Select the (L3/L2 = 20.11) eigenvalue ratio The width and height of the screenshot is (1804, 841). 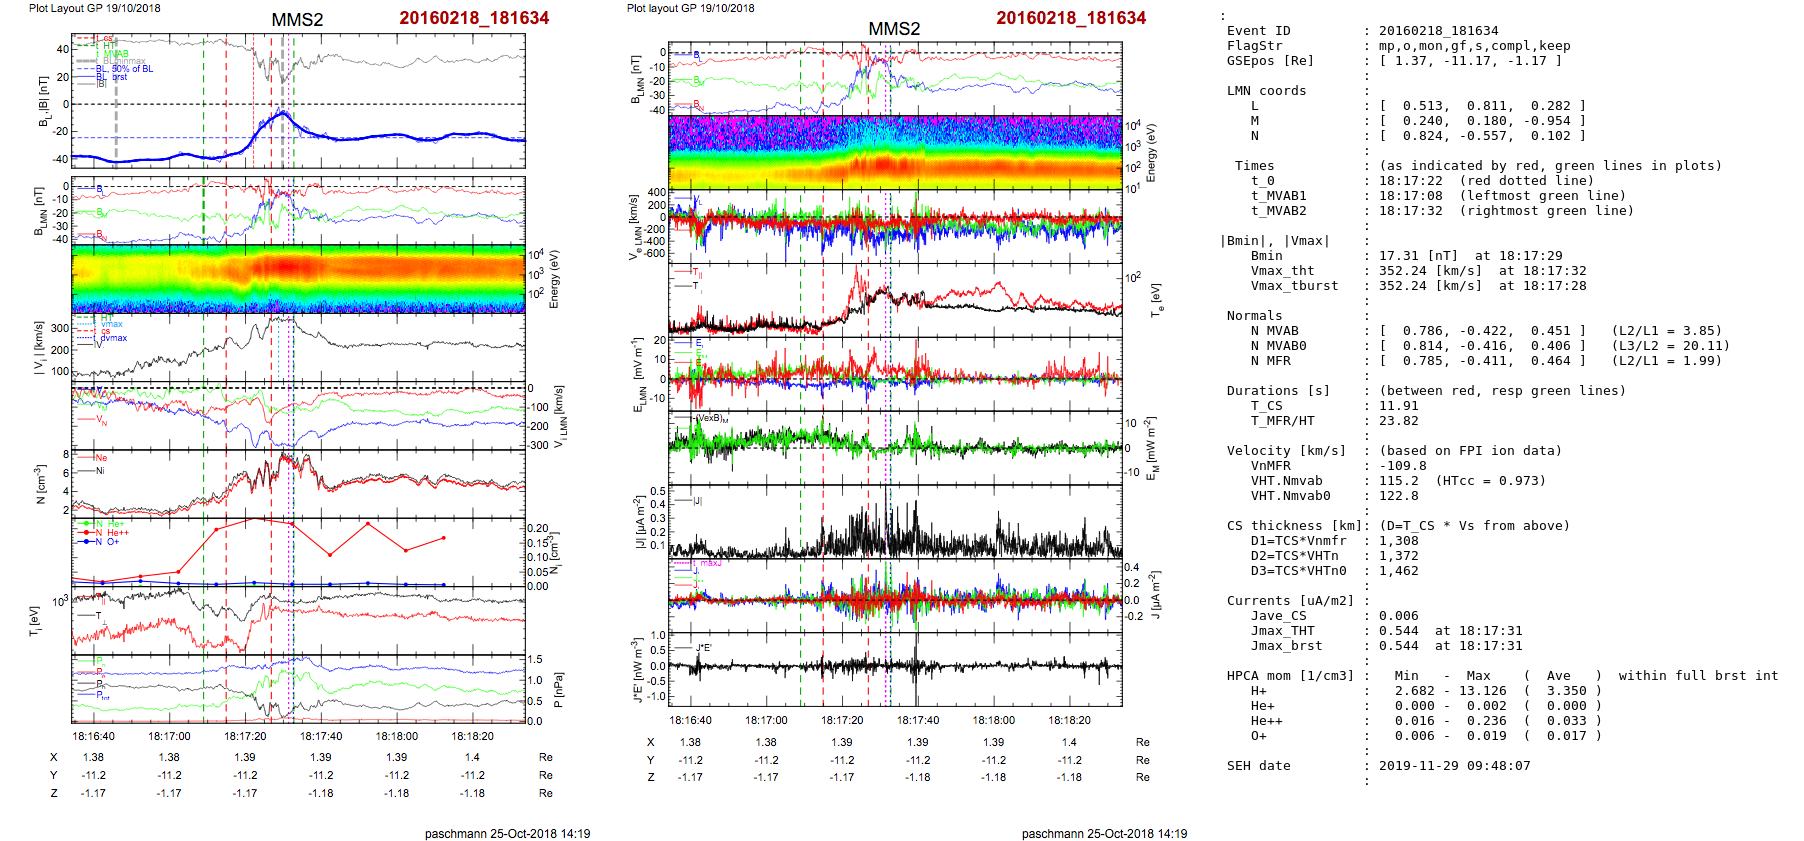coord(1671,346)
